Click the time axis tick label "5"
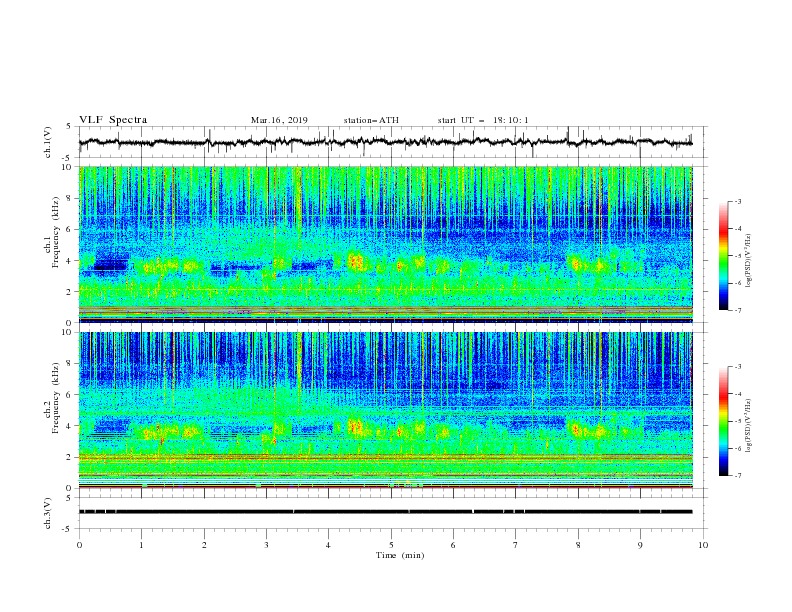The width and height of the screenshot is (792, 612). 391,545
